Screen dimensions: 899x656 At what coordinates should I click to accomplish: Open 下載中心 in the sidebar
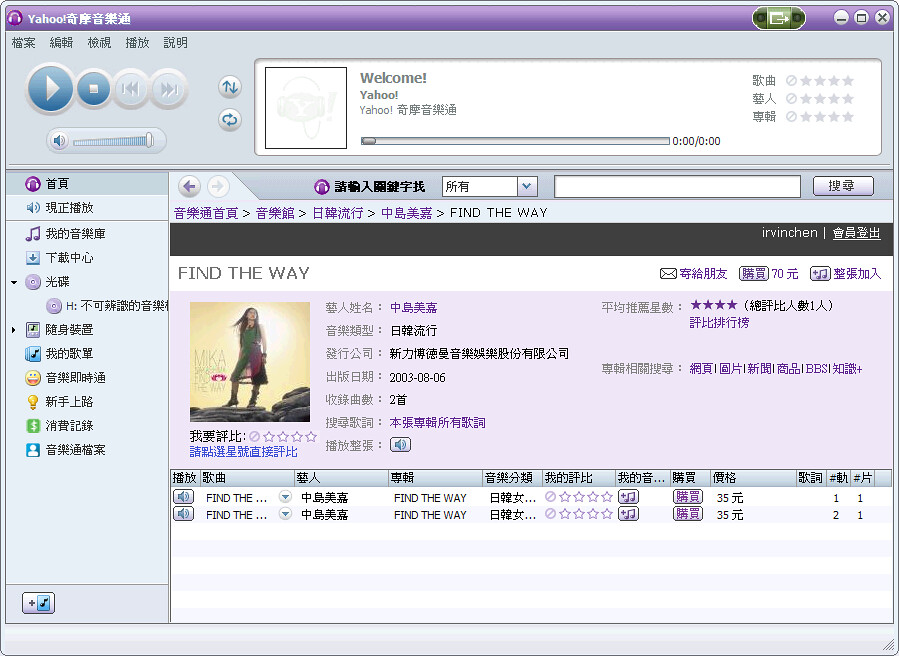point(69,258)
